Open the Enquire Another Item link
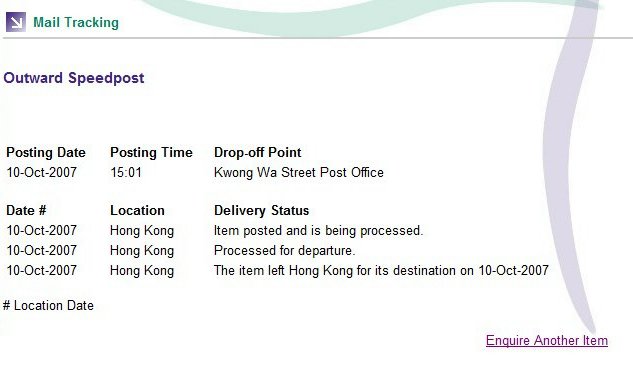 coord(547,341)
